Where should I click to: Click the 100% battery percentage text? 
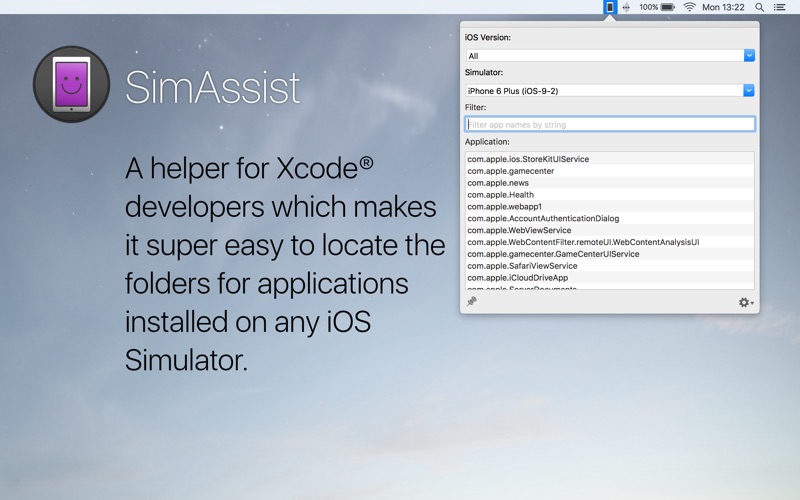648,7
